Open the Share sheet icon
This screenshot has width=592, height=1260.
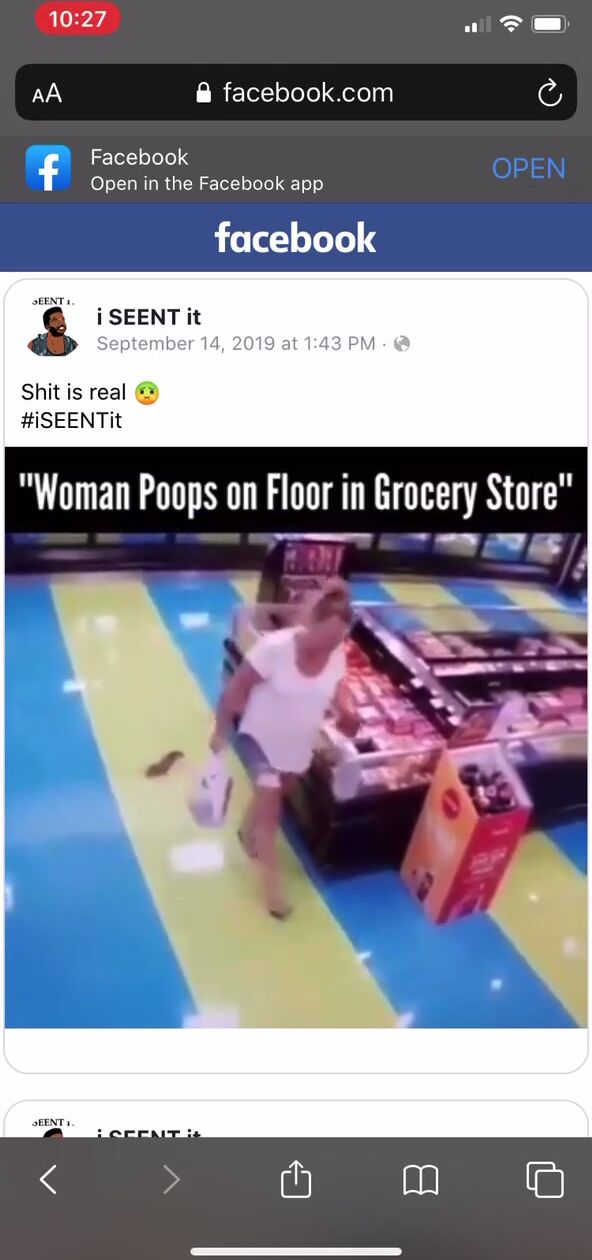[x=296, y=1179]
